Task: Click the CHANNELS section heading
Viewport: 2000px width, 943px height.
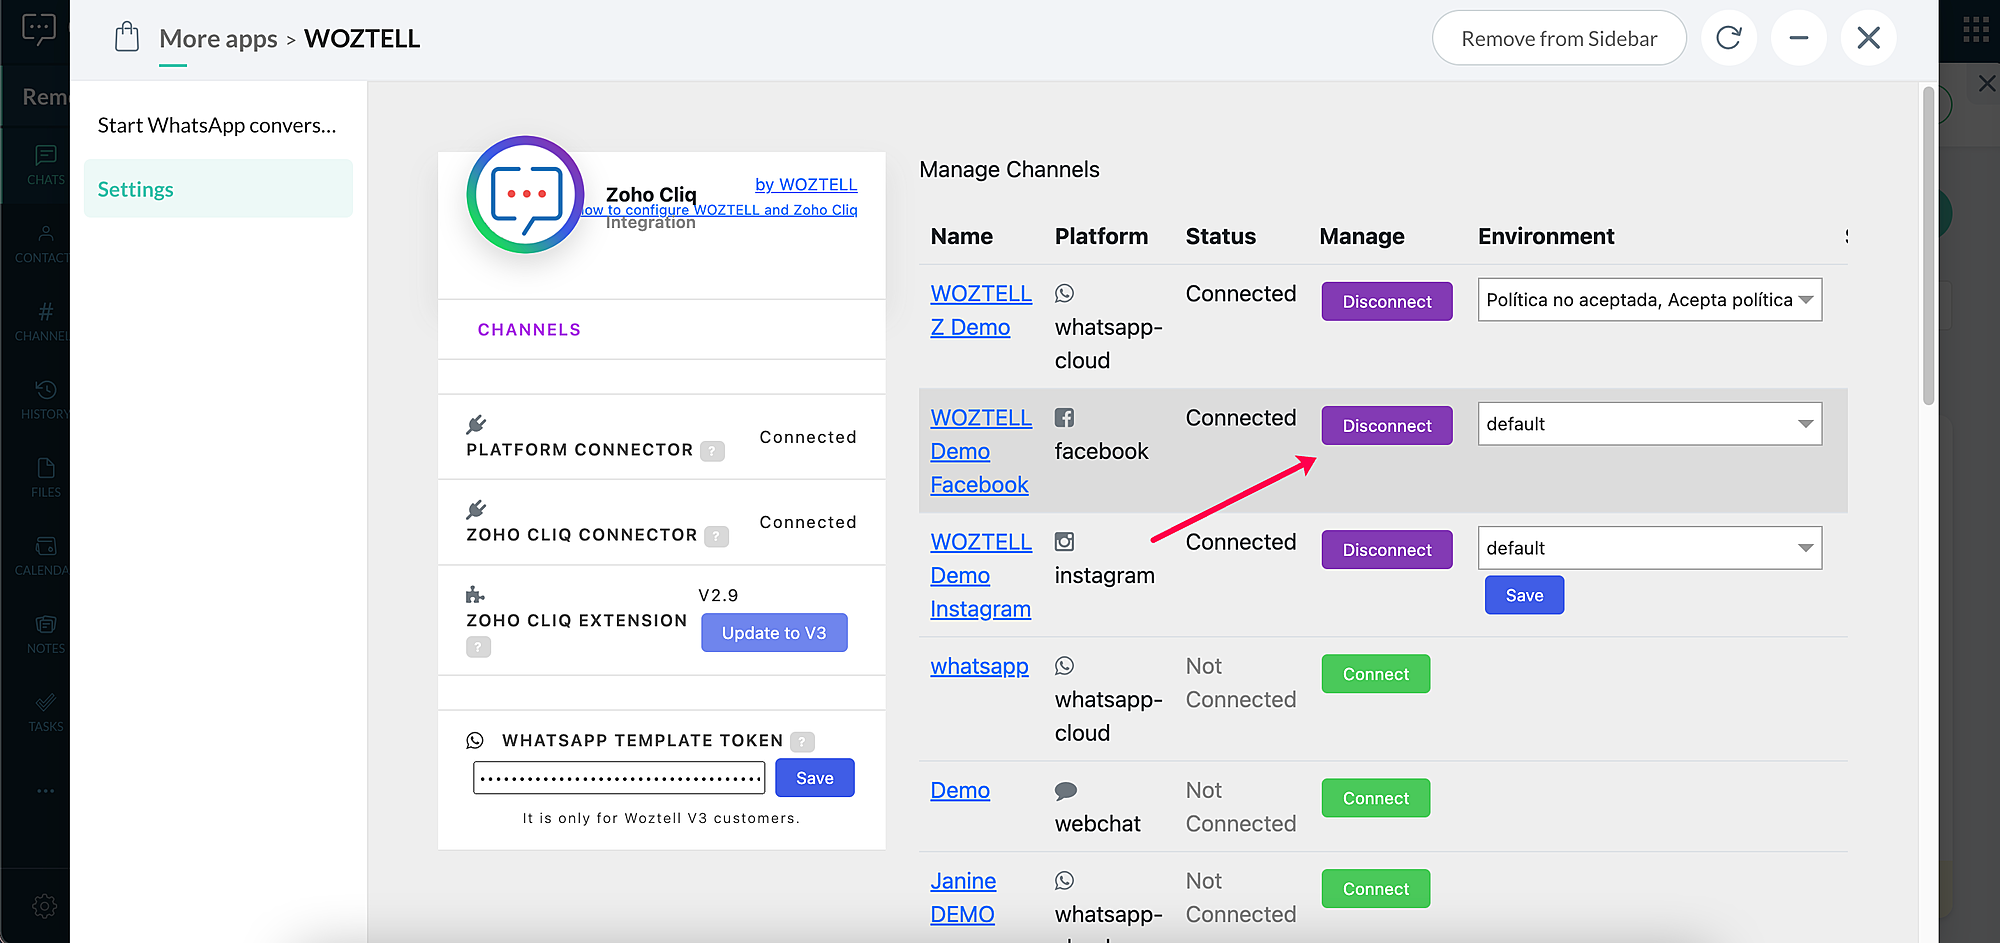Action: point(529,330)
